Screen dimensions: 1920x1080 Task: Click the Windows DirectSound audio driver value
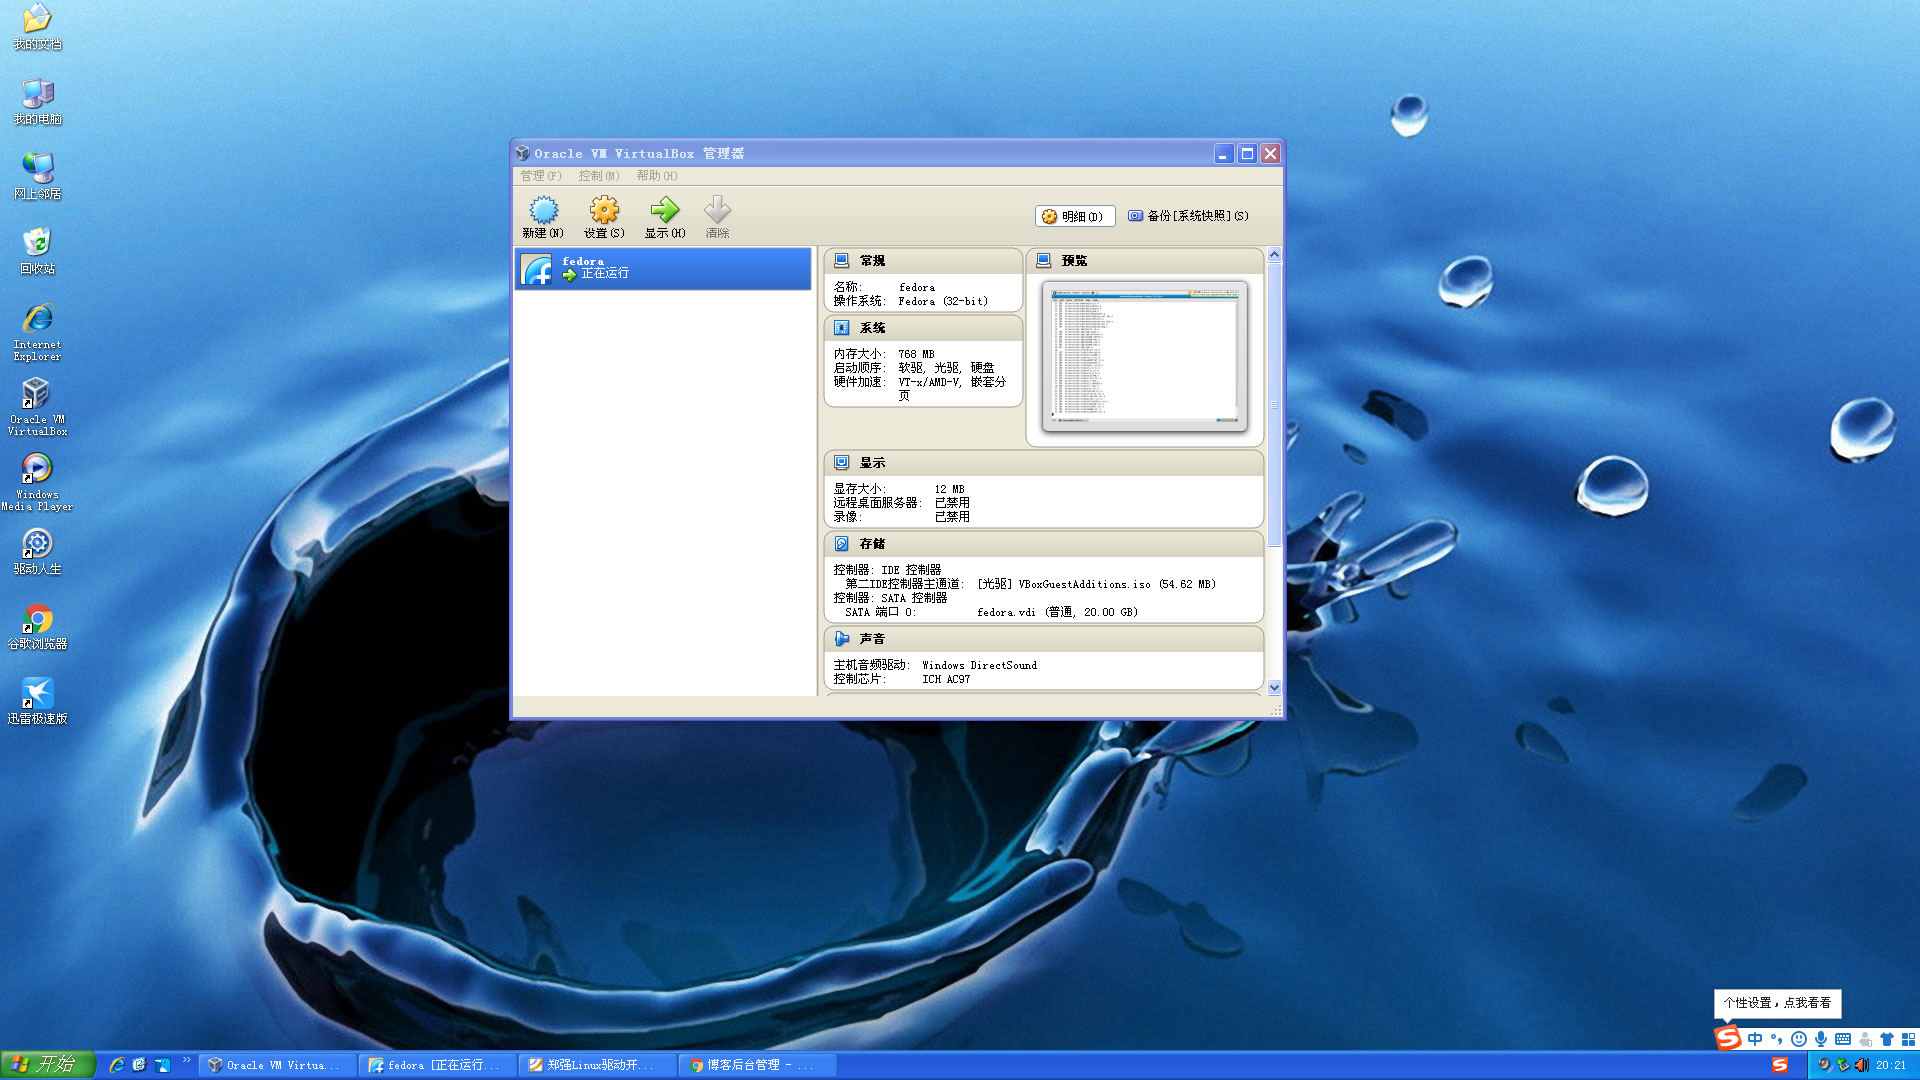(x=979, y=665)
